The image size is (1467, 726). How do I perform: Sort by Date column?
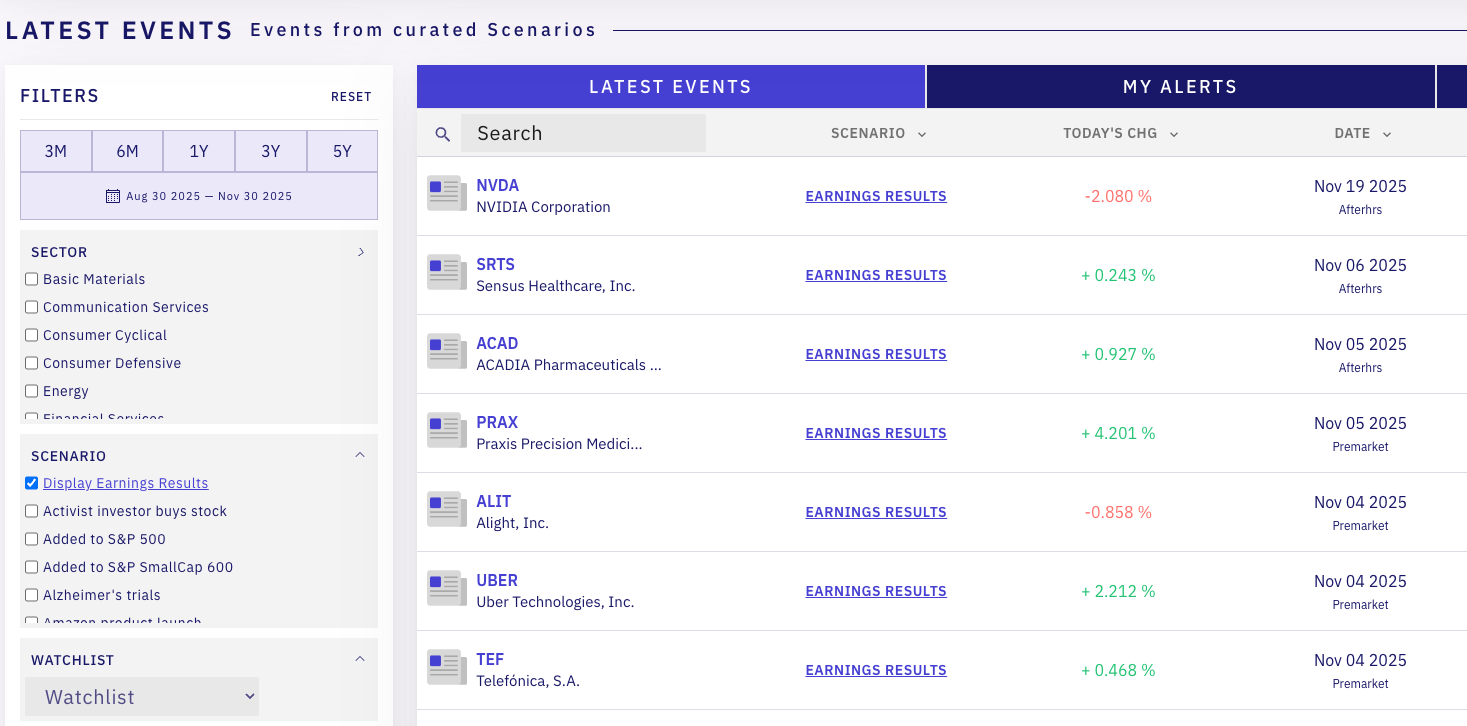(x=1363, y=133)
